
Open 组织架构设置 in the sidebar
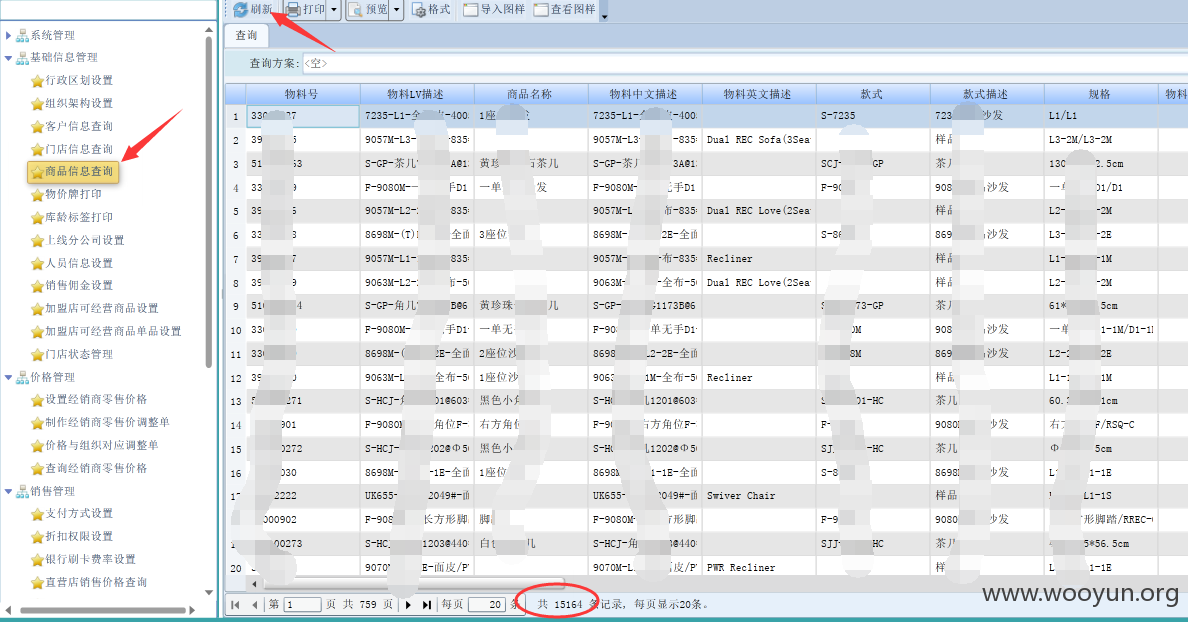tap(79, 103)
